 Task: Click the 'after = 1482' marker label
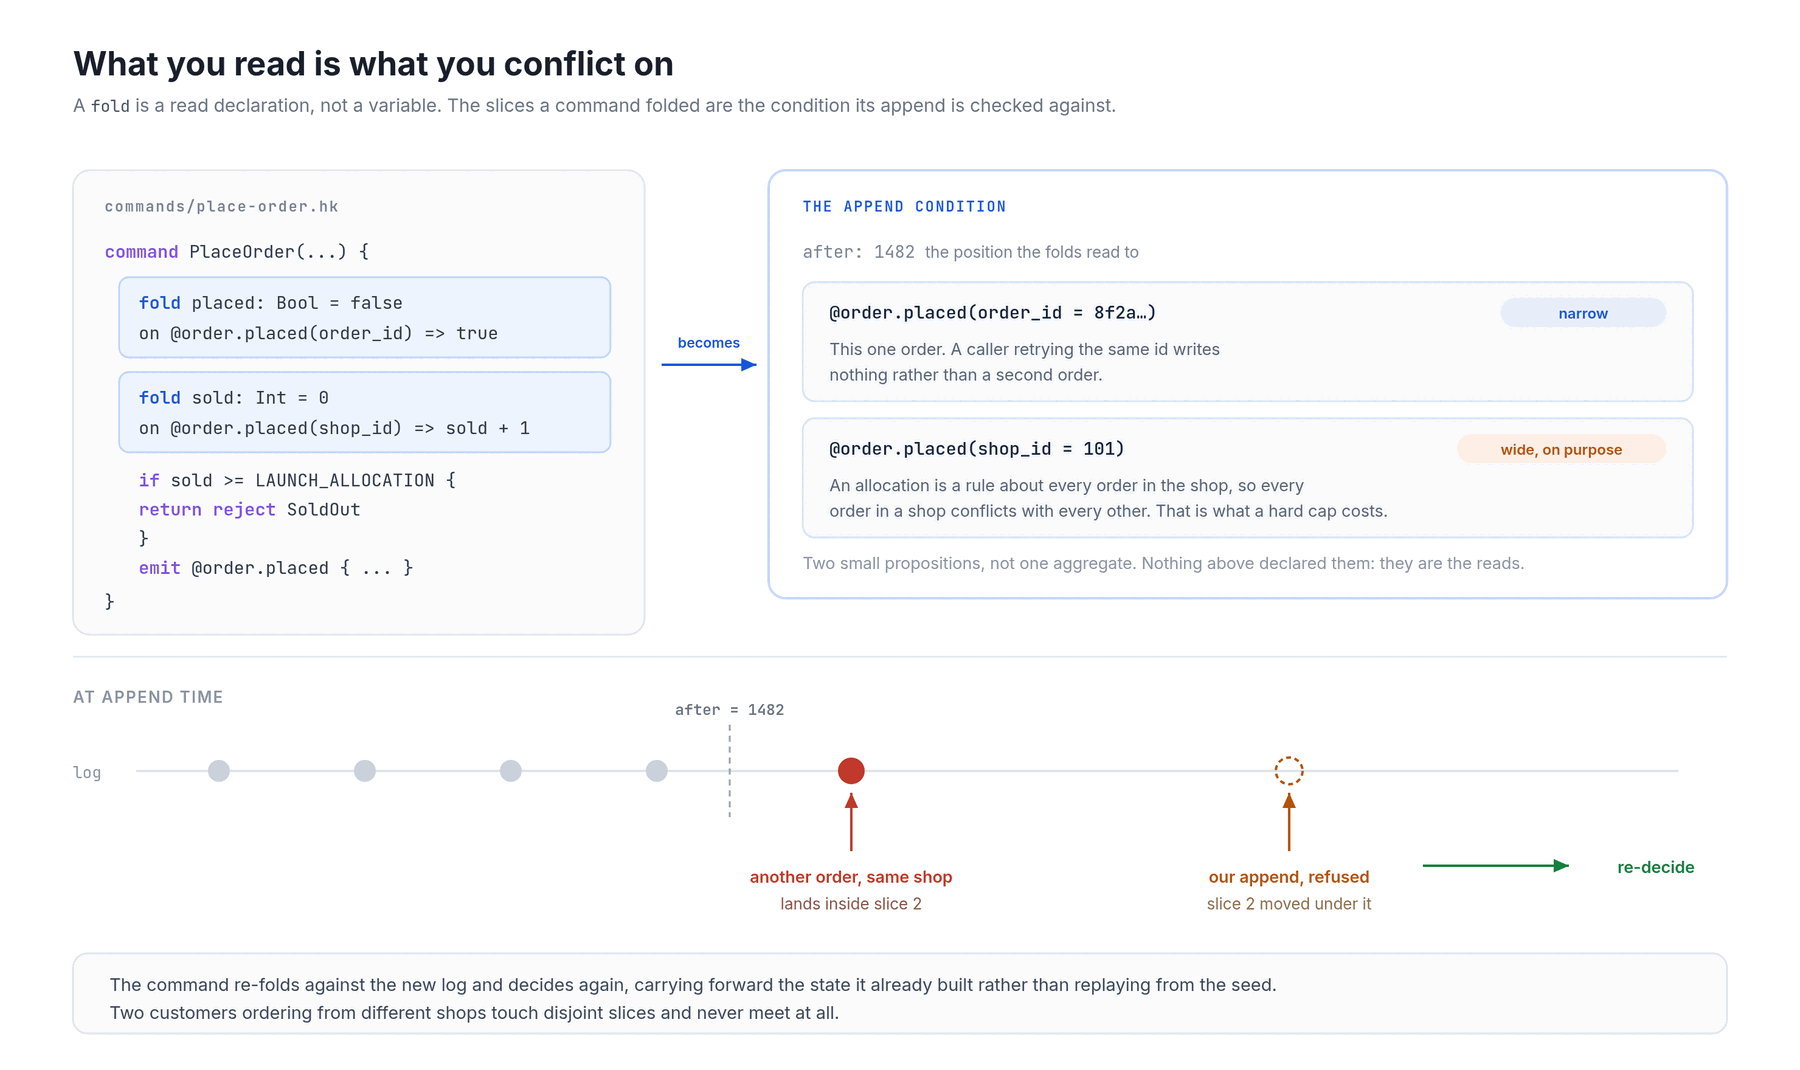(729, 710)
